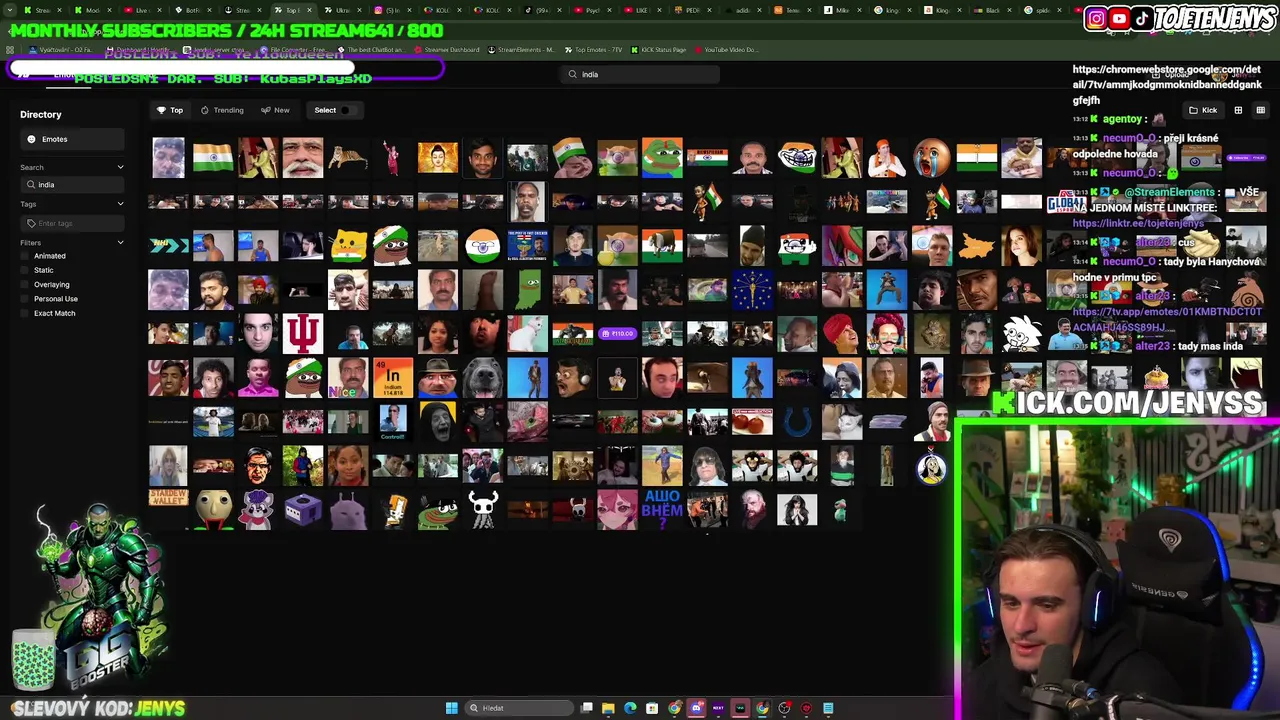This screenshot has width=1280, height=720.
Task: Open the green Indiana state shape emote
Action: pos(527,290)
